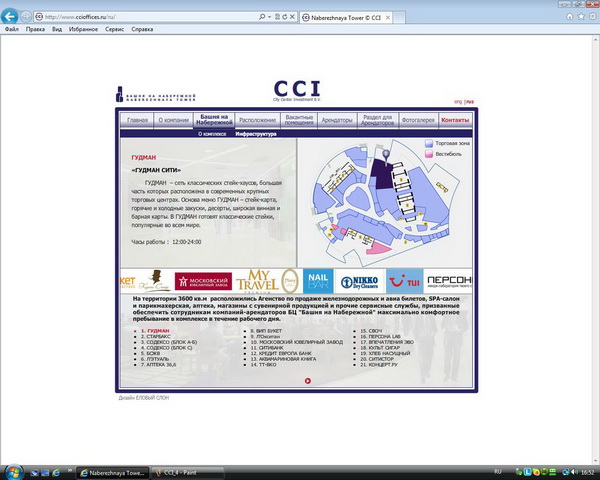
Task: Click the browser forward arrow button
Action: click(26, 17)
